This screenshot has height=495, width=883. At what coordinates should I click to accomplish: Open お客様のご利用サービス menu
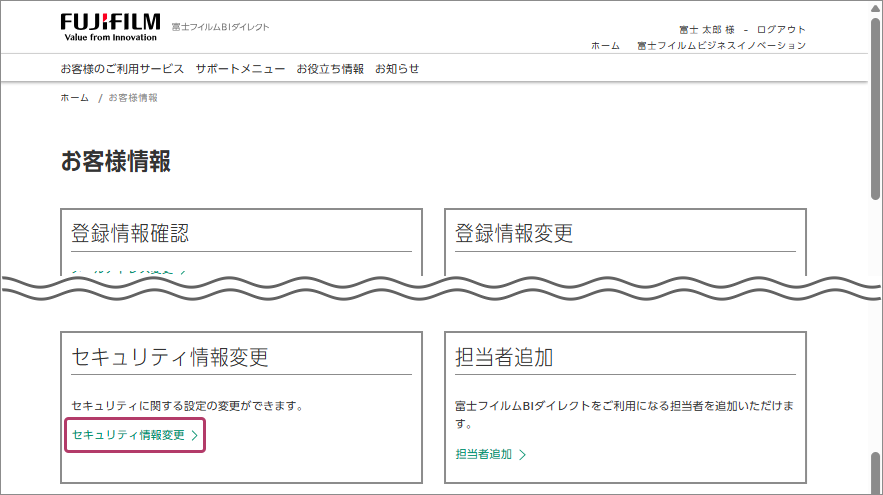[122, 69]
